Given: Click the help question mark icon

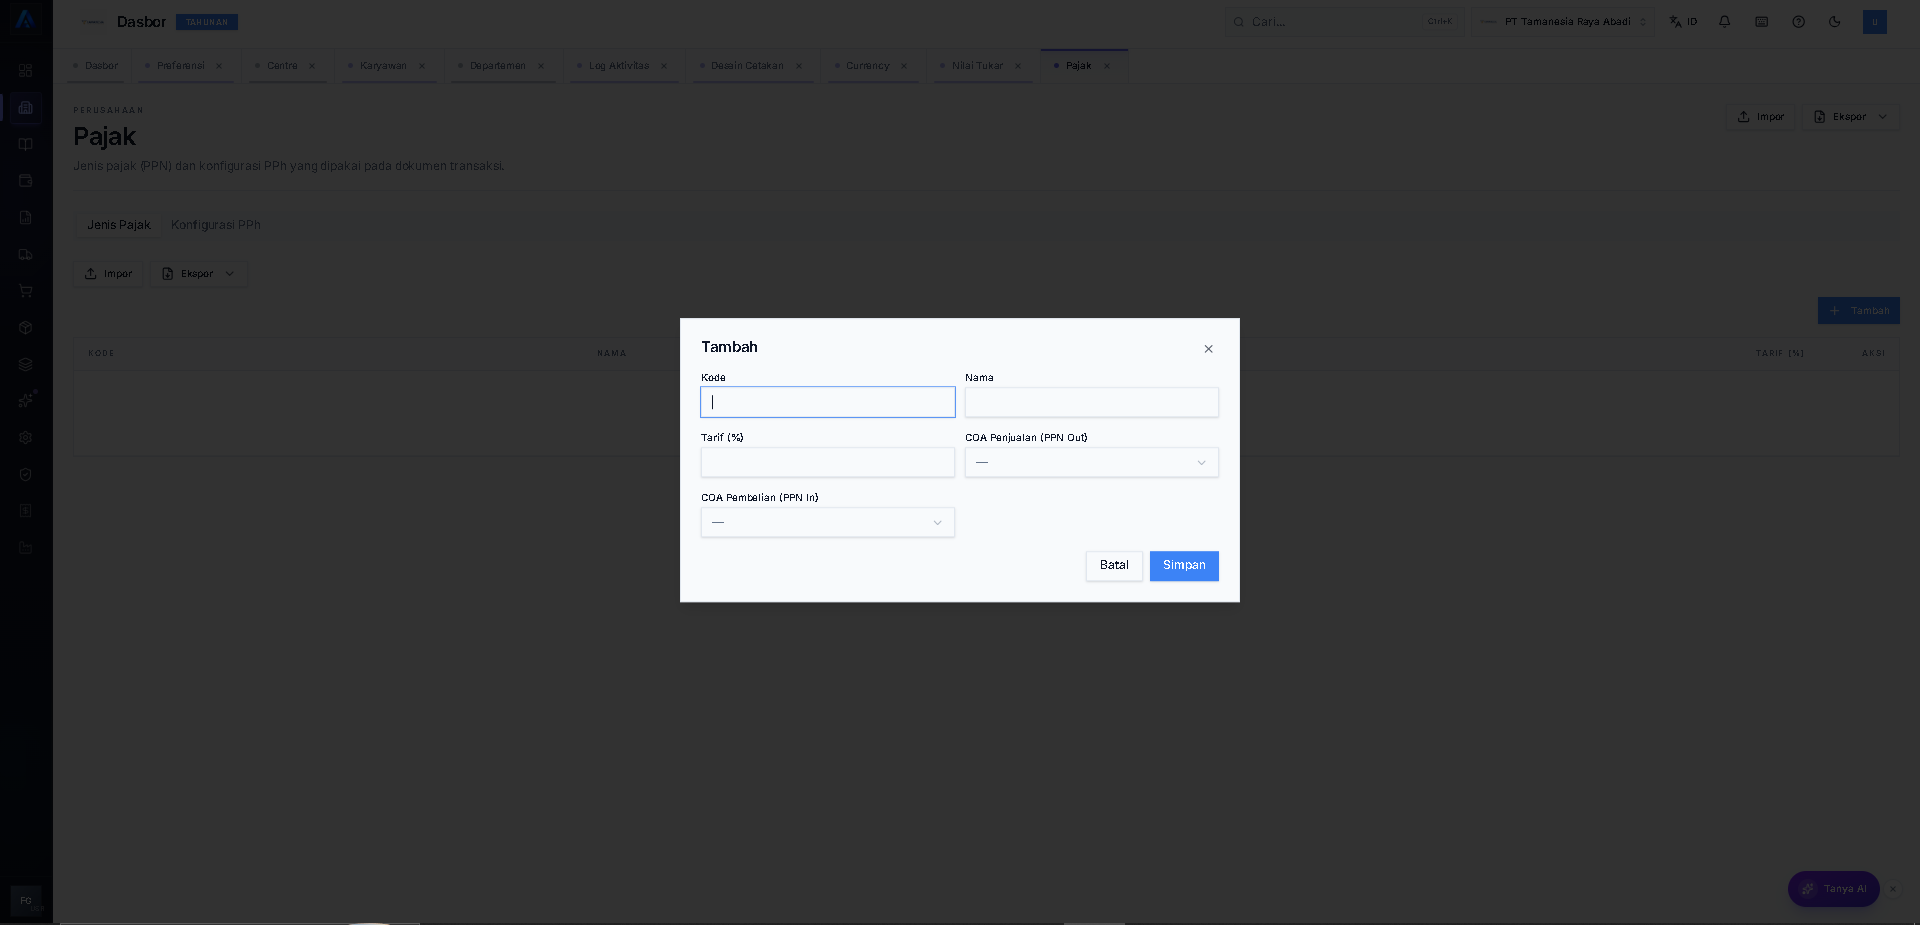Looking at the screenshot, I should (x=1798, y=21).
